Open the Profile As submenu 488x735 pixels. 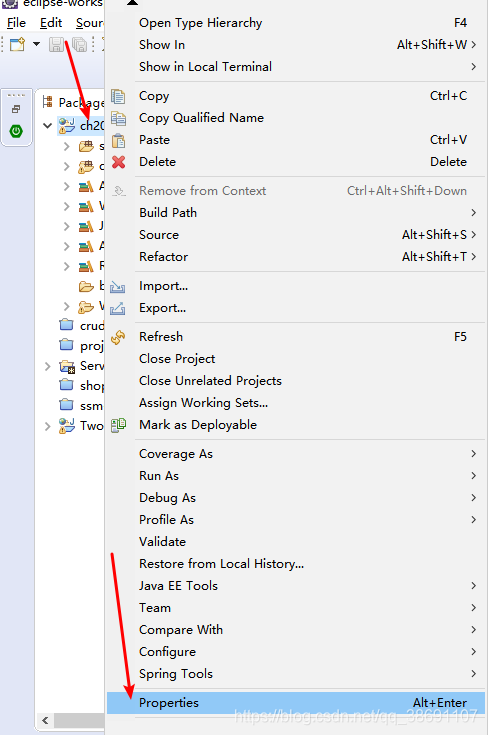coord(296,520)
